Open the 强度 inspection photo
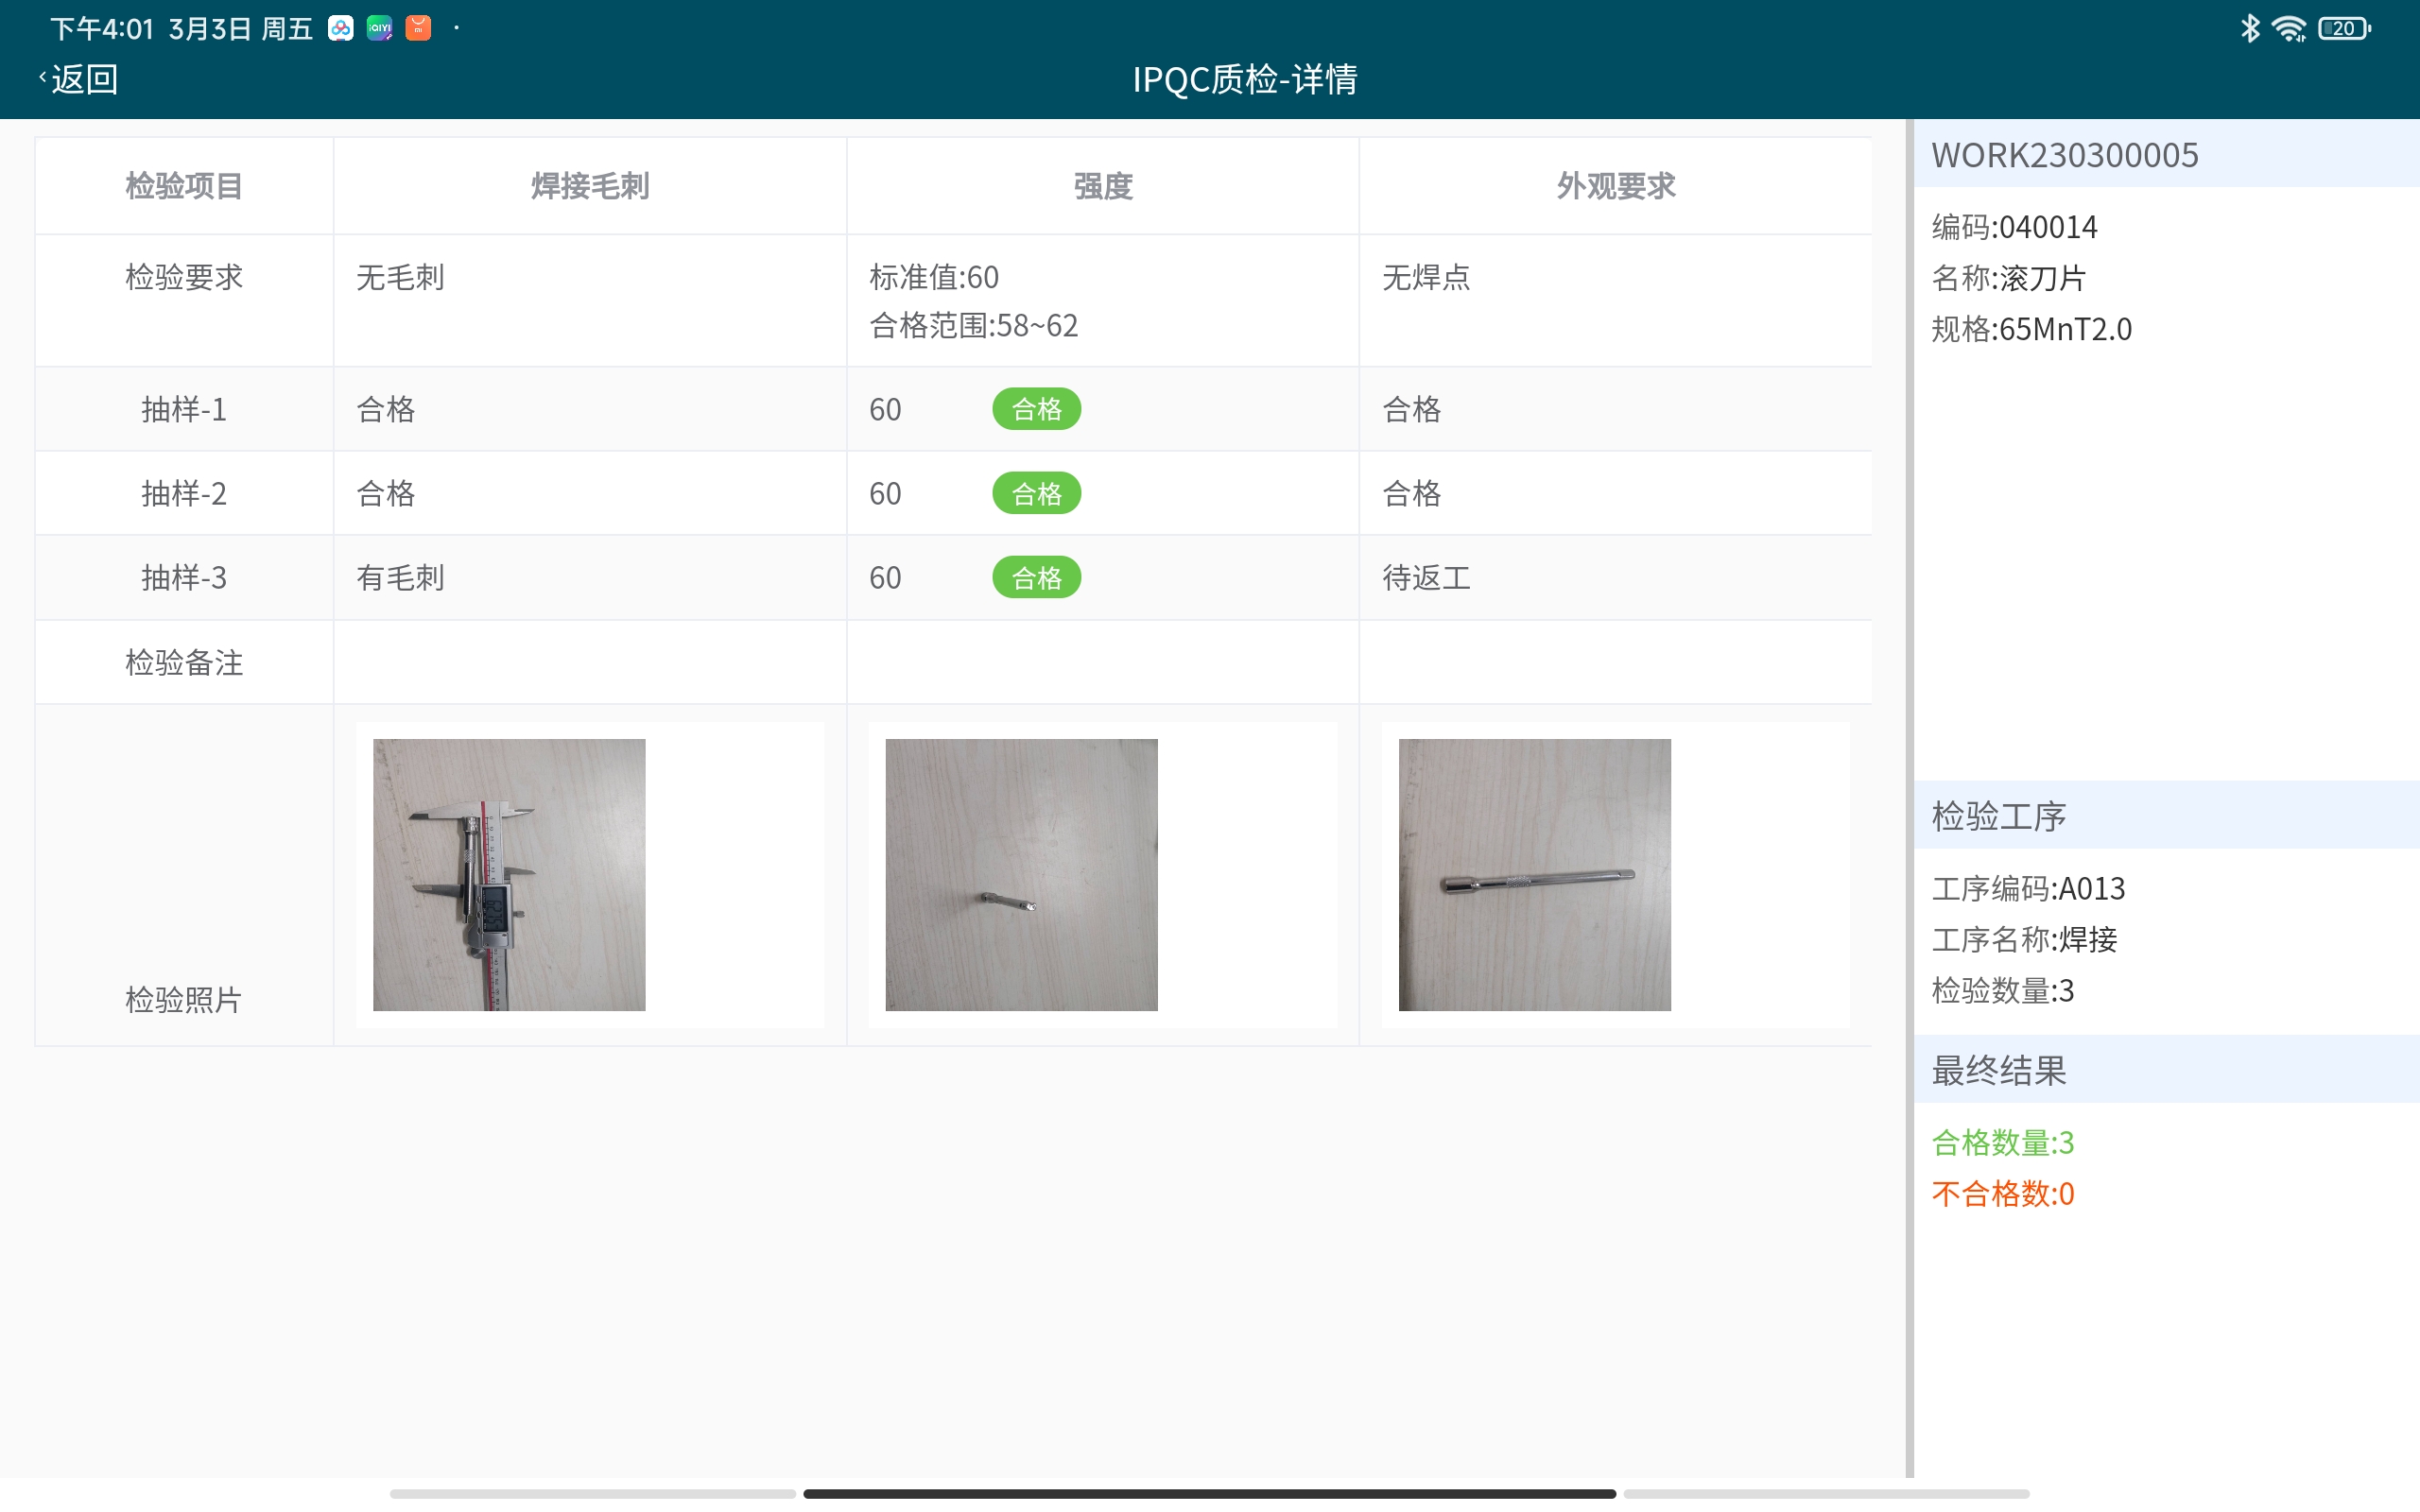Screen dimensions: 2420x1512 point(1021,874)
